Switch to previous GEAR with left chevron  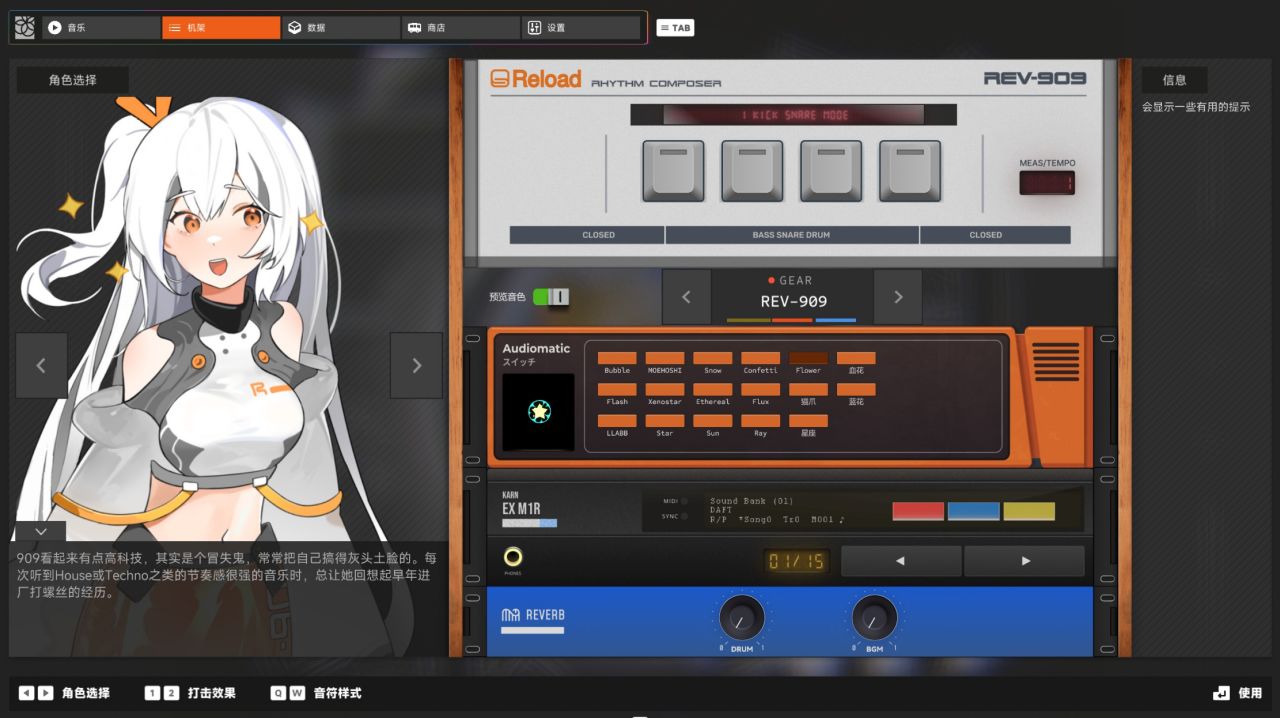(686, 297)
